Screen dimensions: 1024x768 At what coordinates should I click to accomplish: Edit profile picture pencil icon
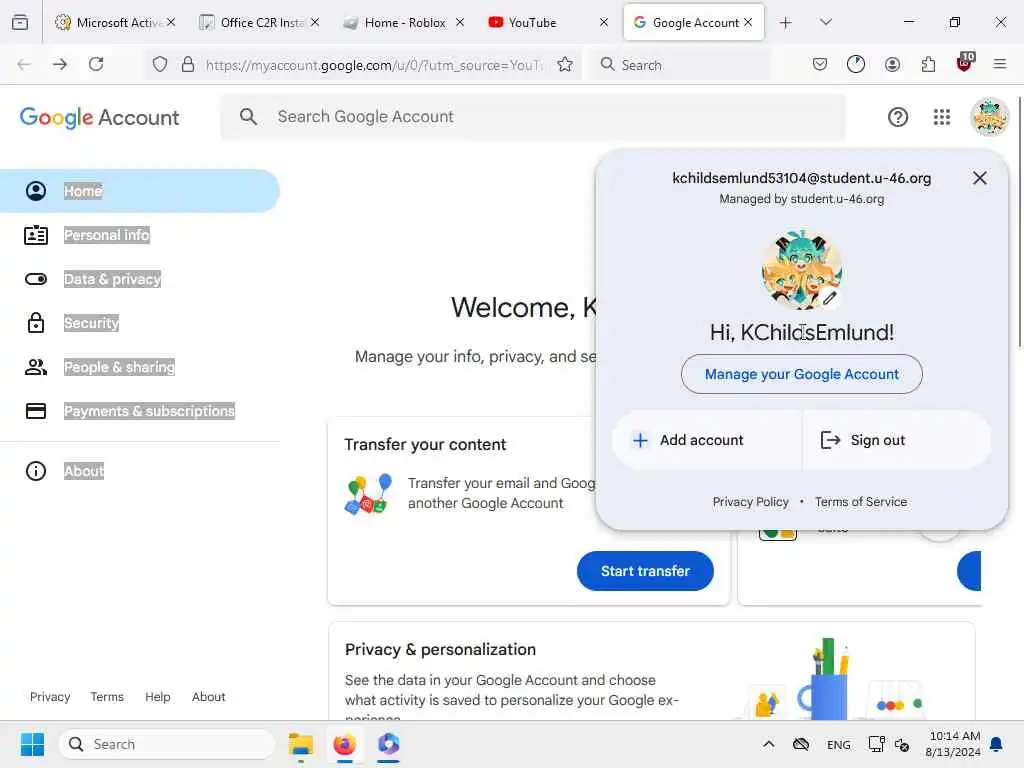(829, 298)
